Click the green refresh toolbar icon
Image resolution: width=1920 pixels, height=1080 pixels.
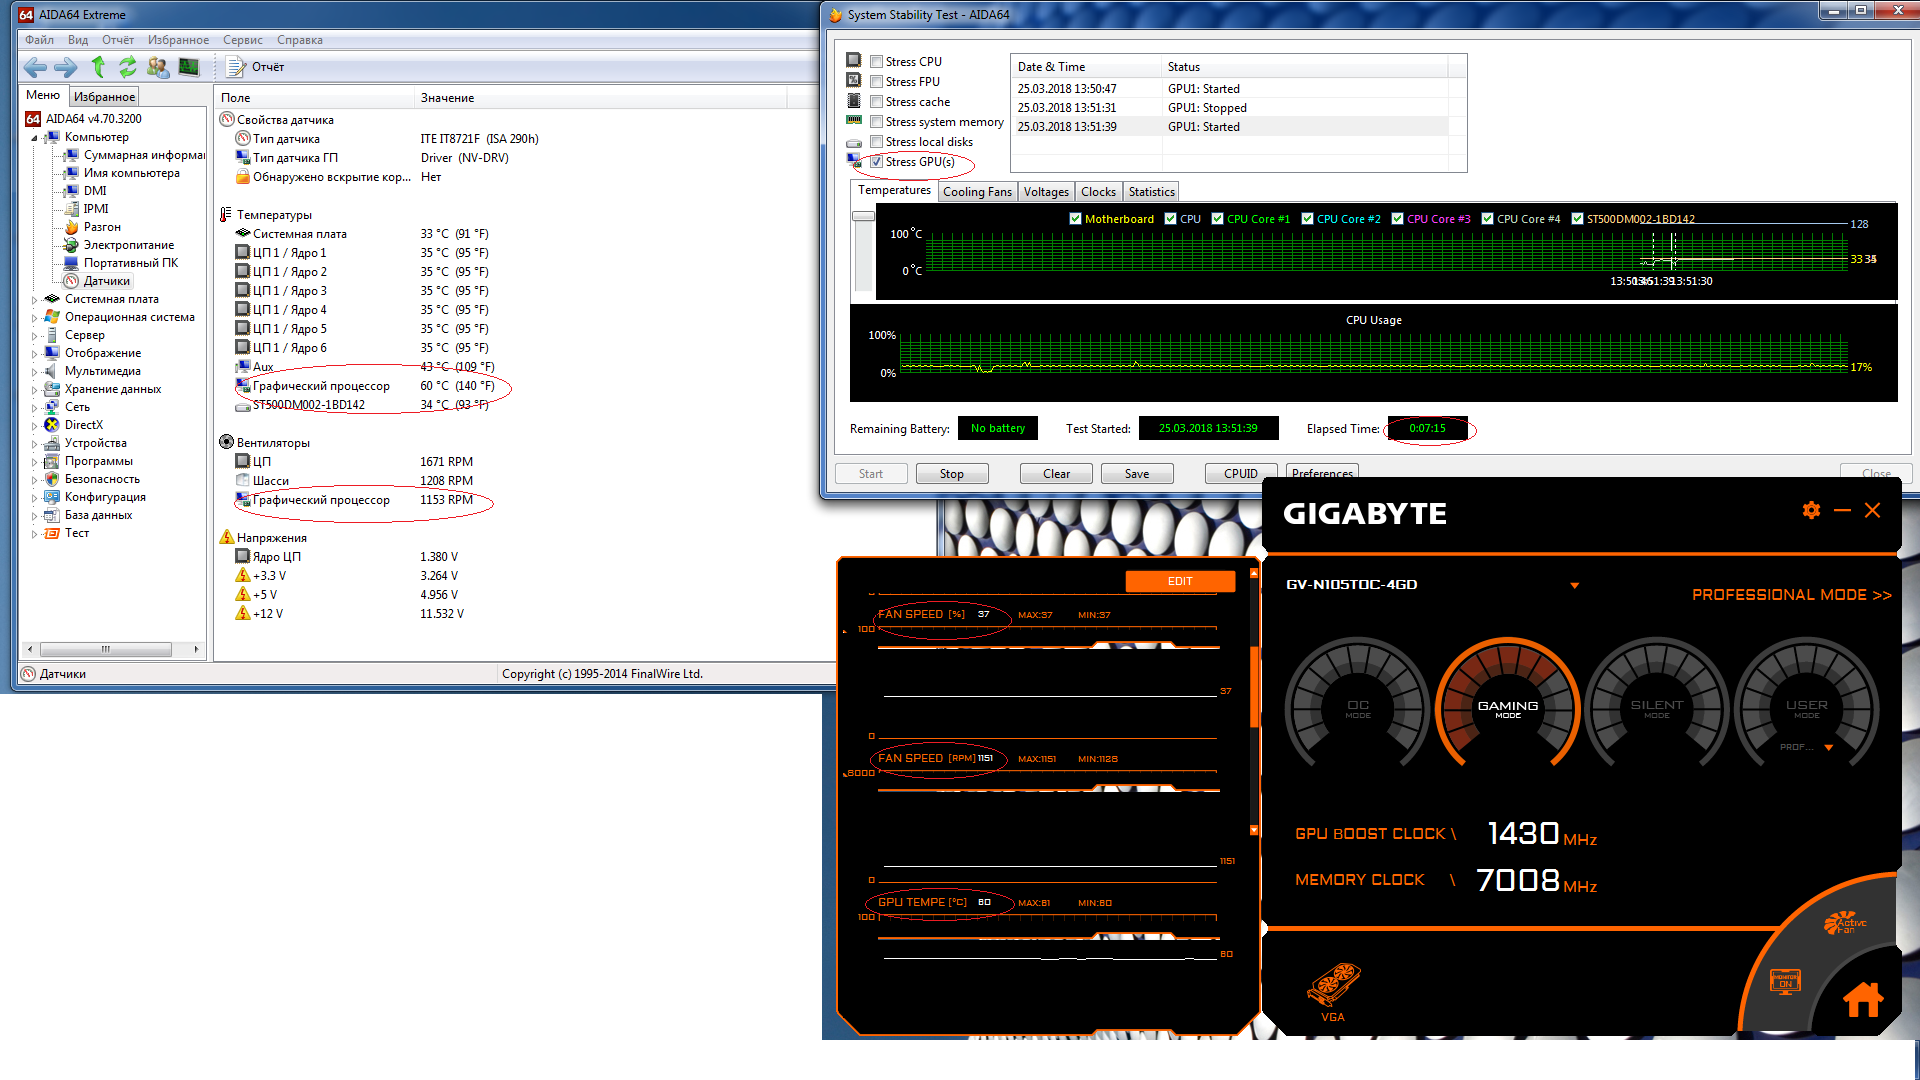click(127, 67)
